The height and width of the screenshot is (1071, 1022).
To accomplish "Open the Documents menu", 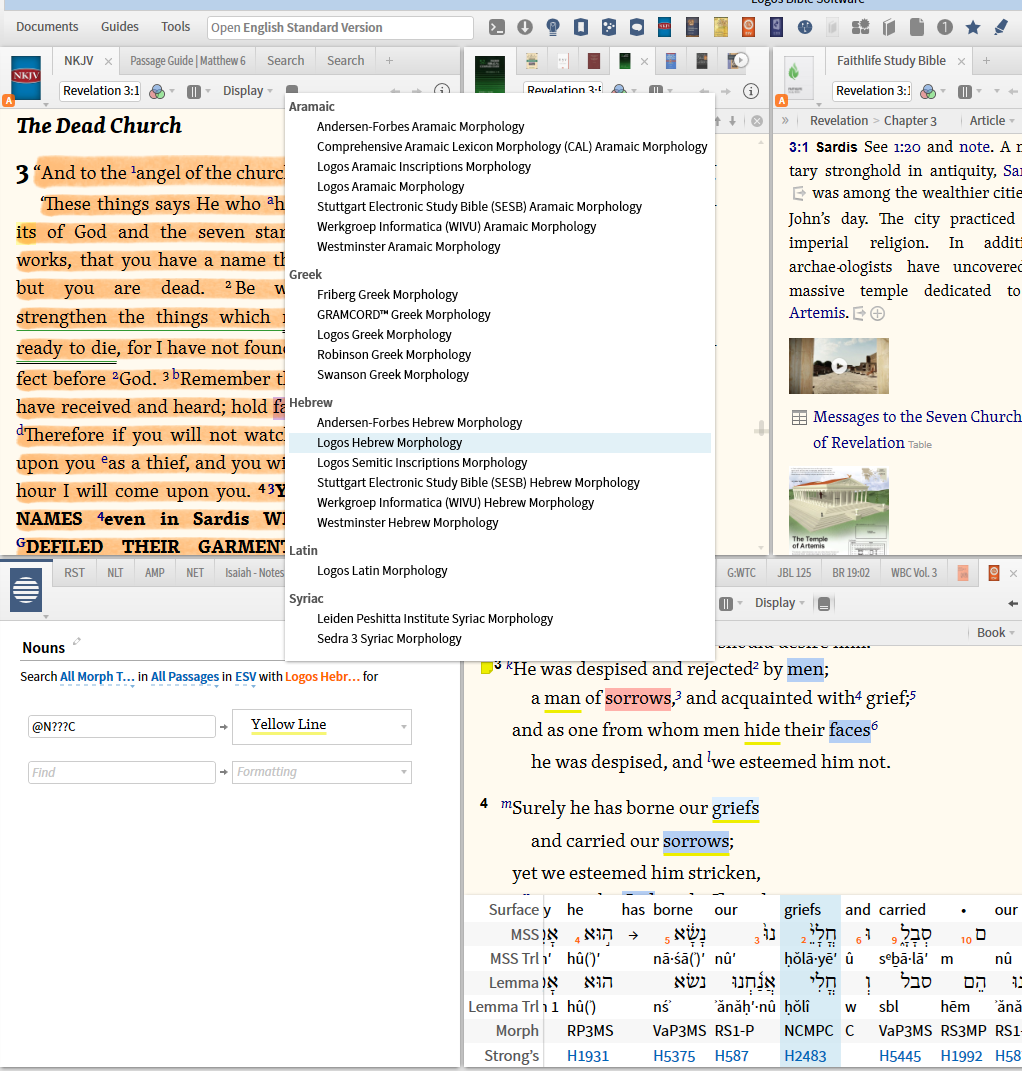I will (x=47, y=27).
